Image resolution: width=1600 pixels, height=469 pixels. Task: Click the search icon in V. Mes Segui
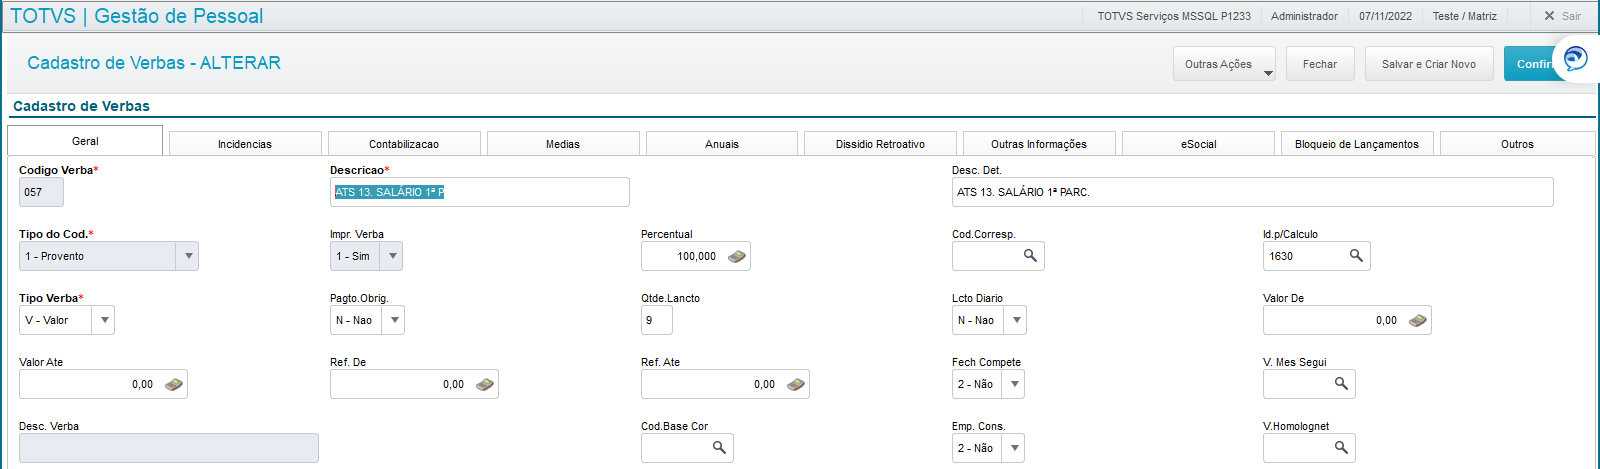click(x=1341, y=384)
